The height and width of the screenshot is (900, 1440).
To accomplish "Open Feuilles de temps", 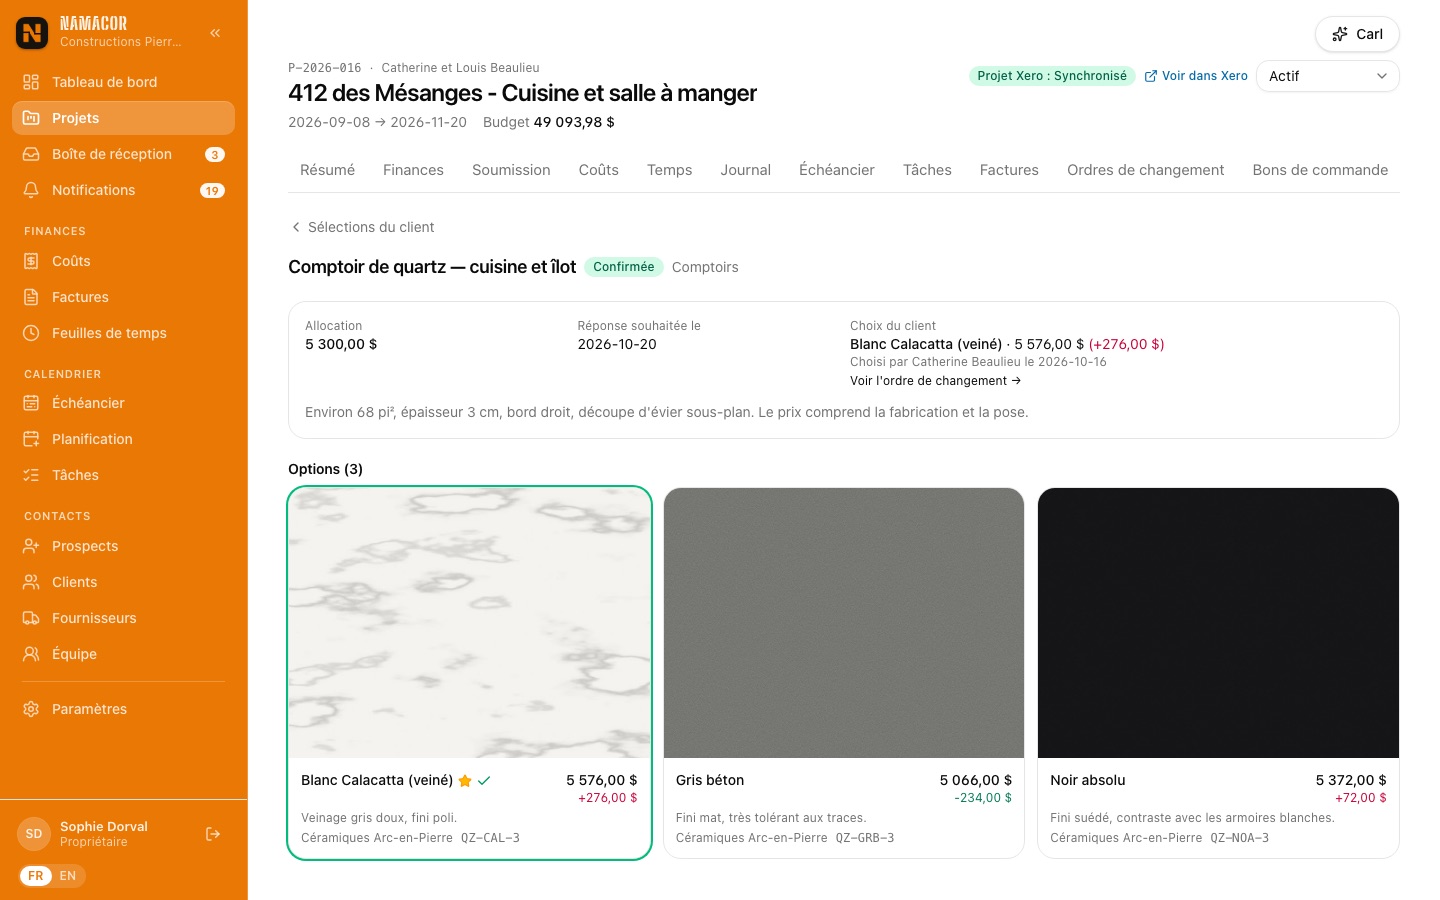I will (x=123, y=333).
